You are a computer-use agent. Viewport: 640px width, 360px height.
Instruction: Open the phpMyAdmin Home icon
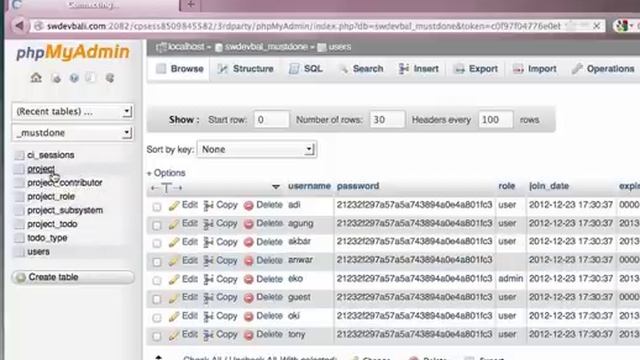(36, 77)
